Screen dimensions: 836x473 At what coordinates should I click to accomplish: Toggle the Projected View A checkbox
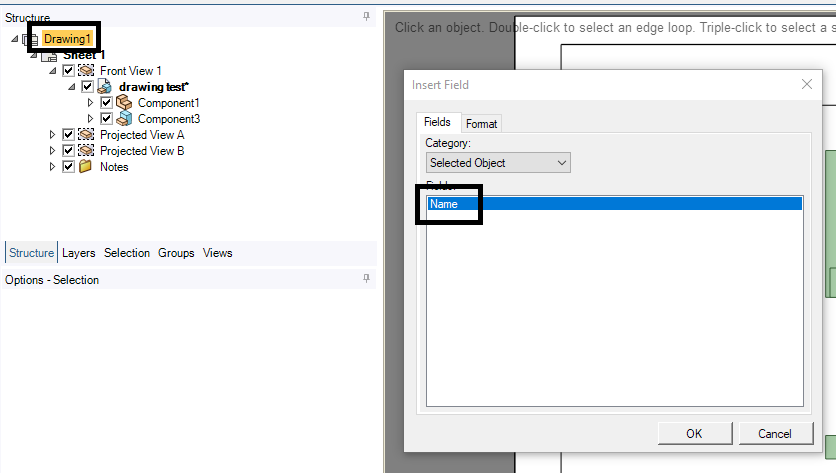68,134
